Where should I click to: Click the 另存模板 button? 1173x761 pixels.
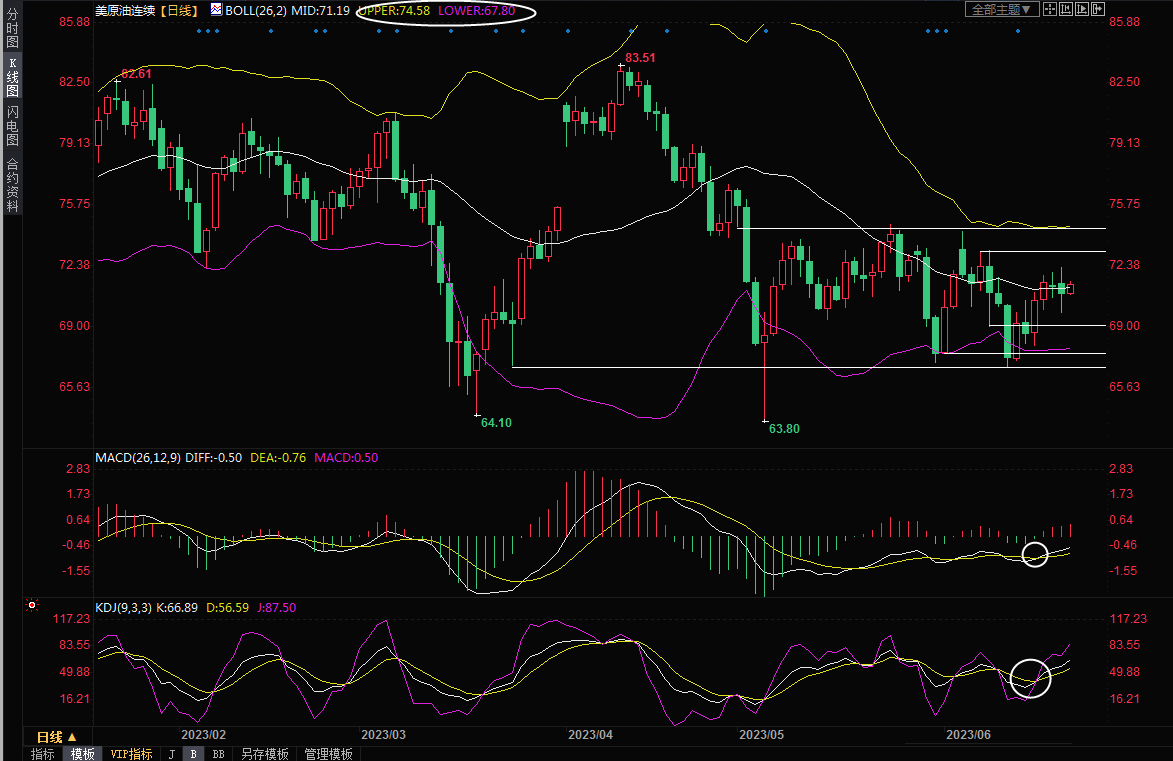(264, 754)
